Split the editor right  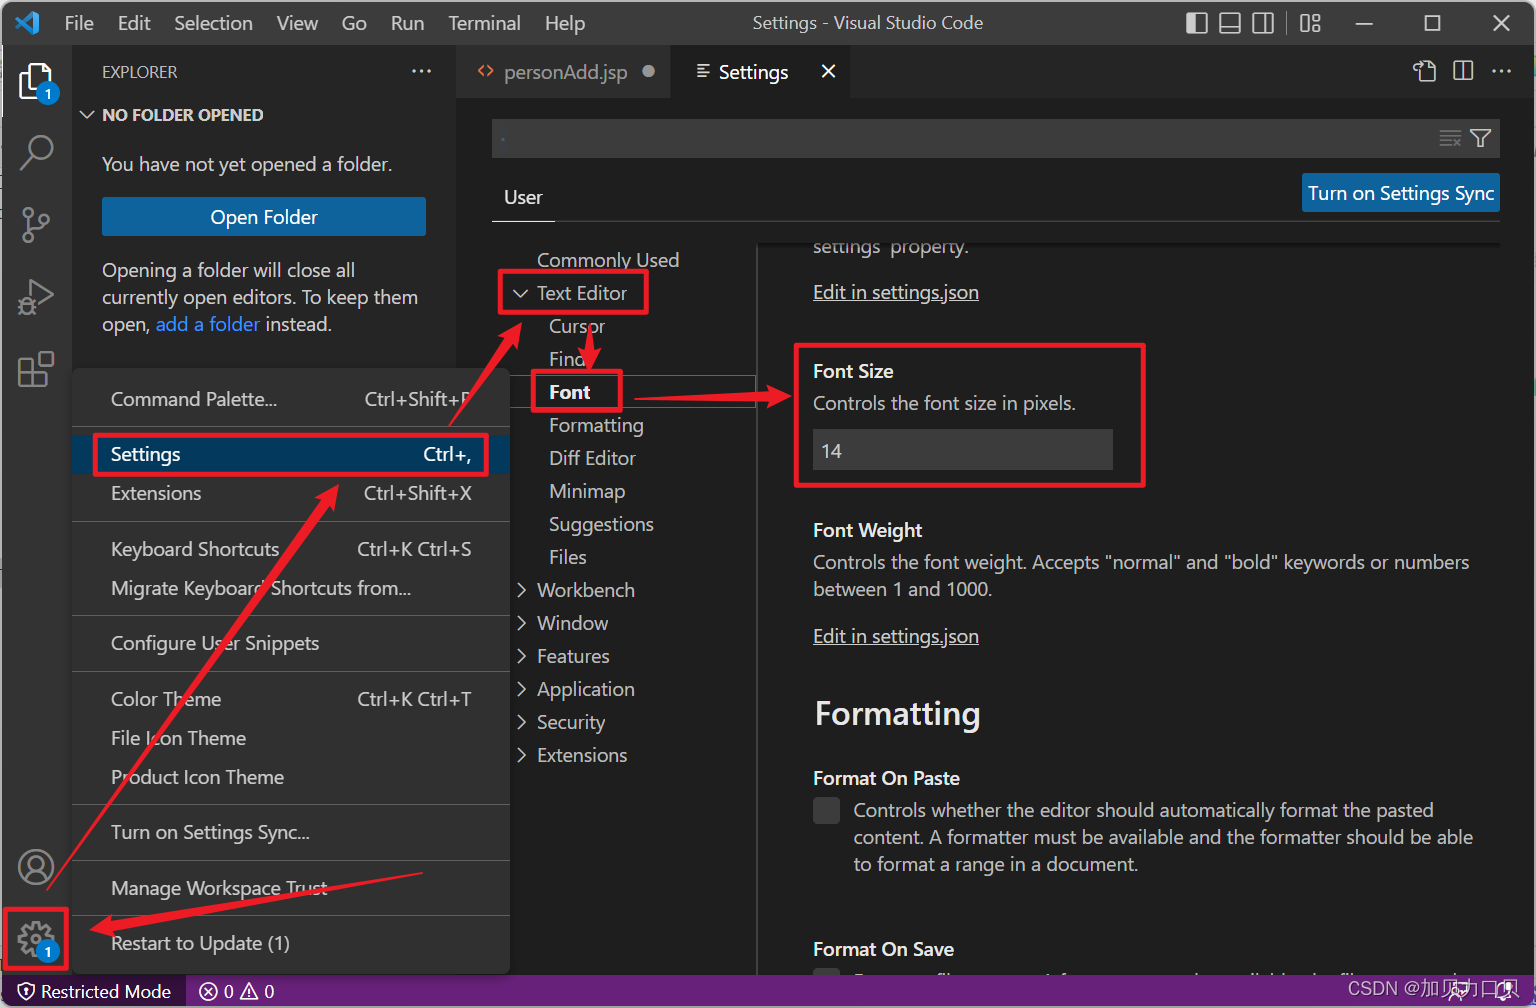coord(1463,71)
